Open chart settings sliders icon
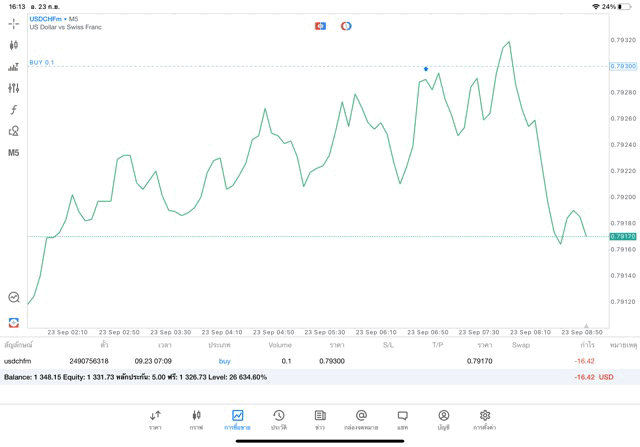640x447 pixels. tap(13, 88)
